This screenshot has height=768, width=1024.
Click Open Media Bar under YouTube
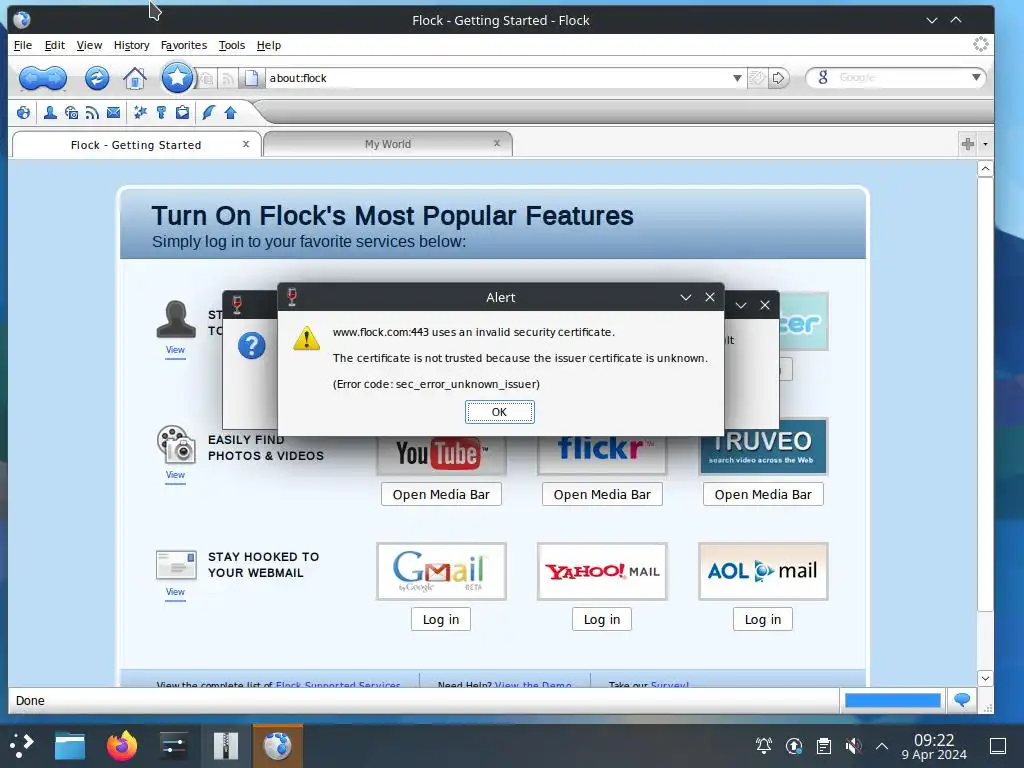pos(441,494)
